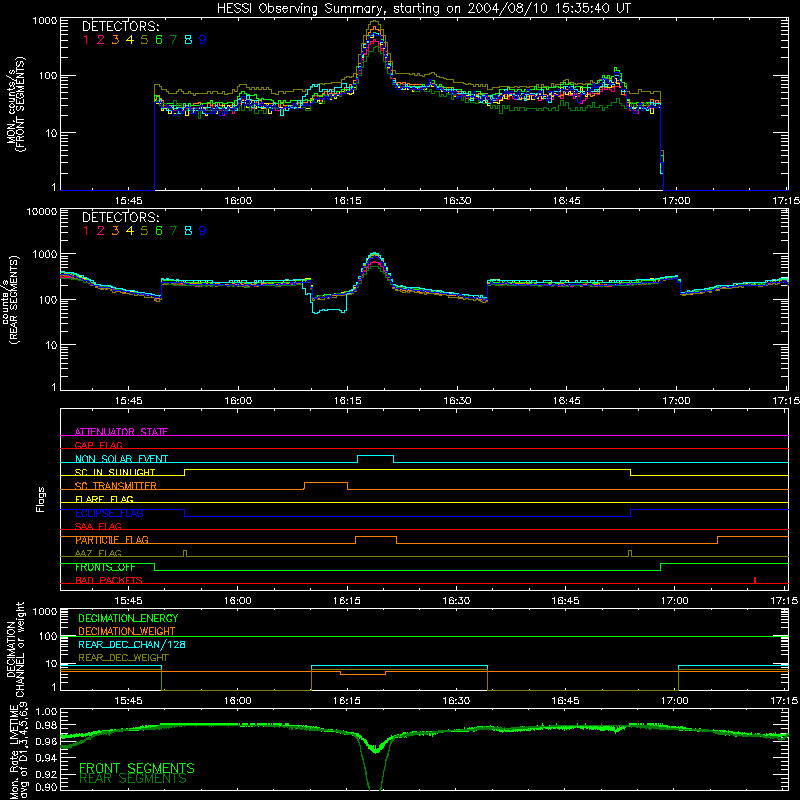Click the 0.90 tick on livetime axis
Viewport: 800px width, 800px height.
(47, 788)
